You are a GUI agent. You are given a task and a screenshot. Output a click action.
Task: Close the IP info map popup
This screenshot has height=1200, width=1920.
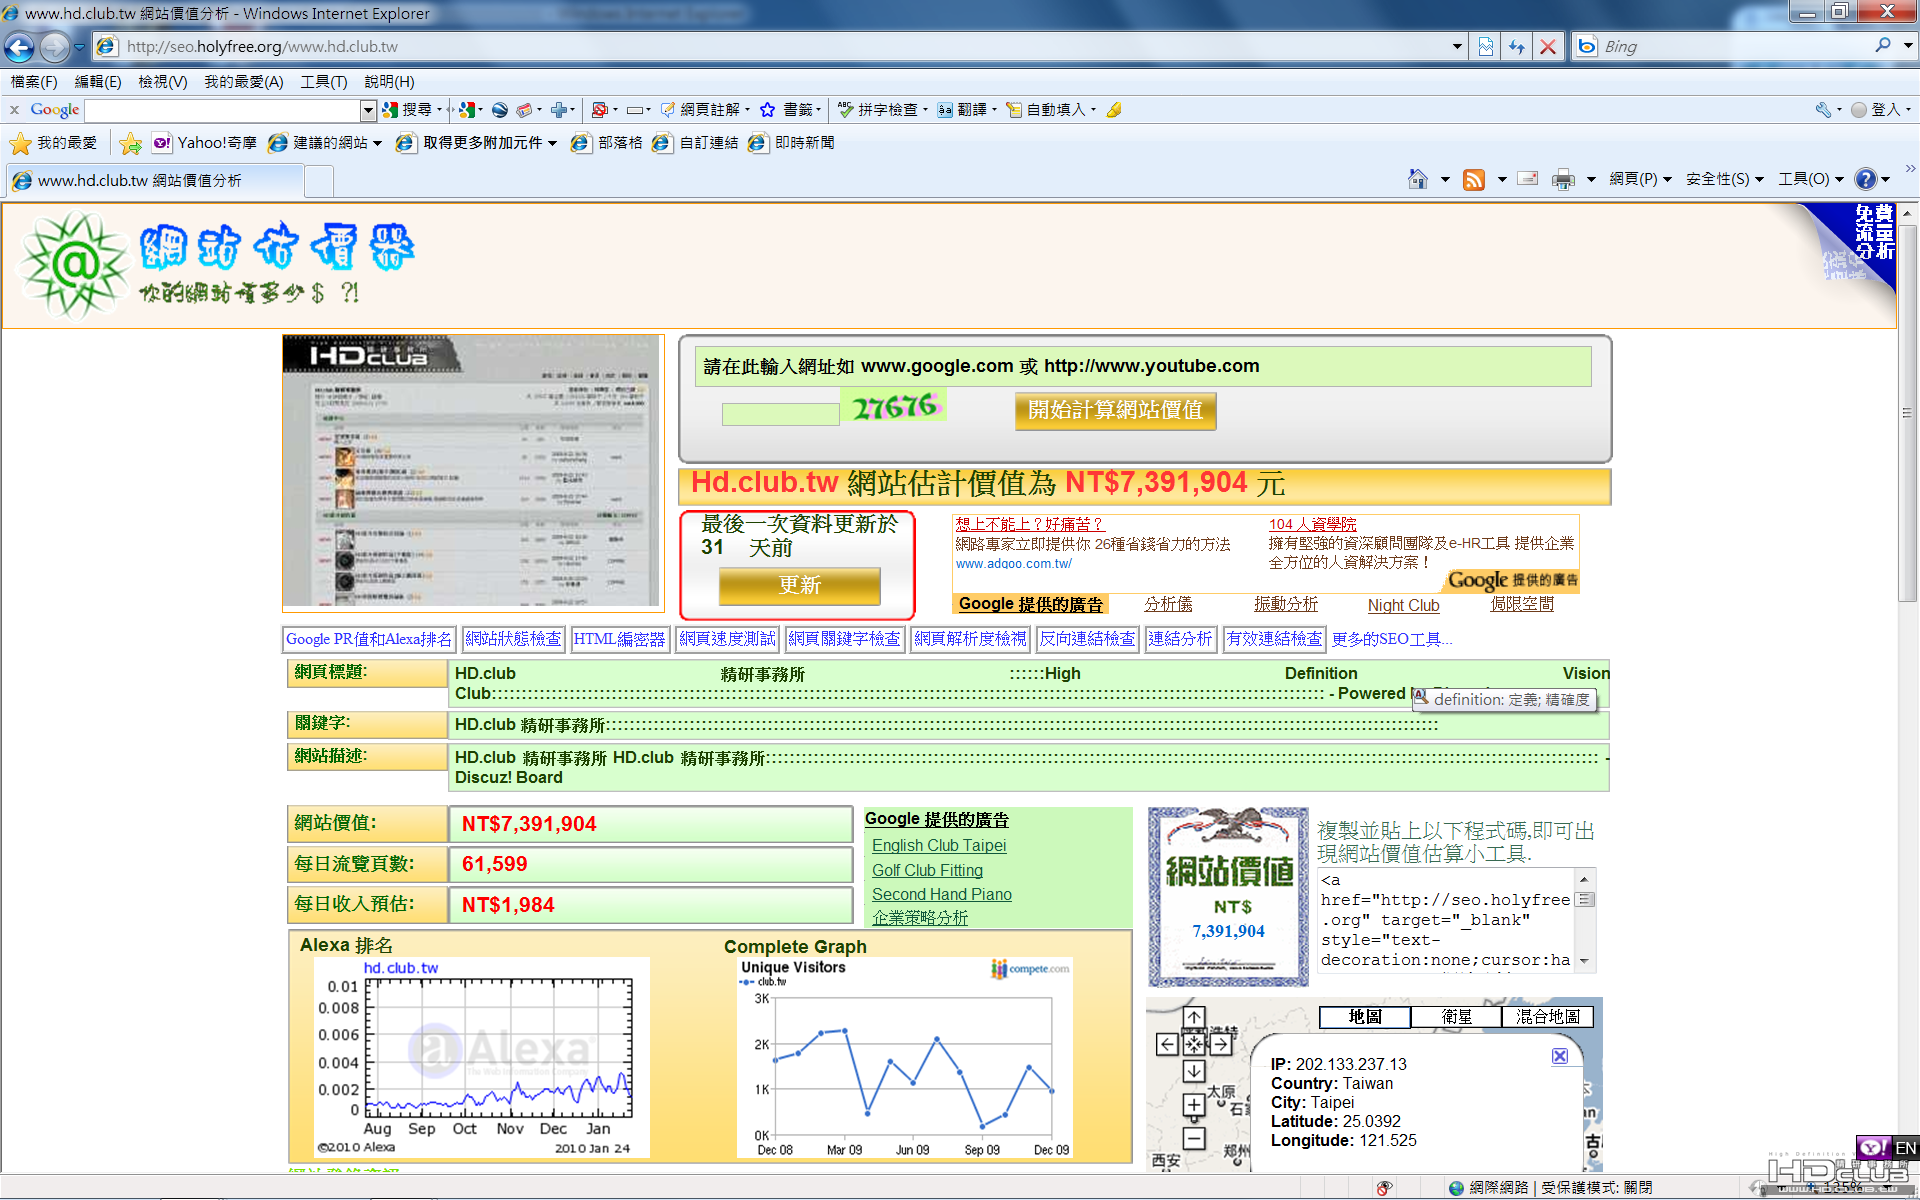(x=1559, y=1056)
